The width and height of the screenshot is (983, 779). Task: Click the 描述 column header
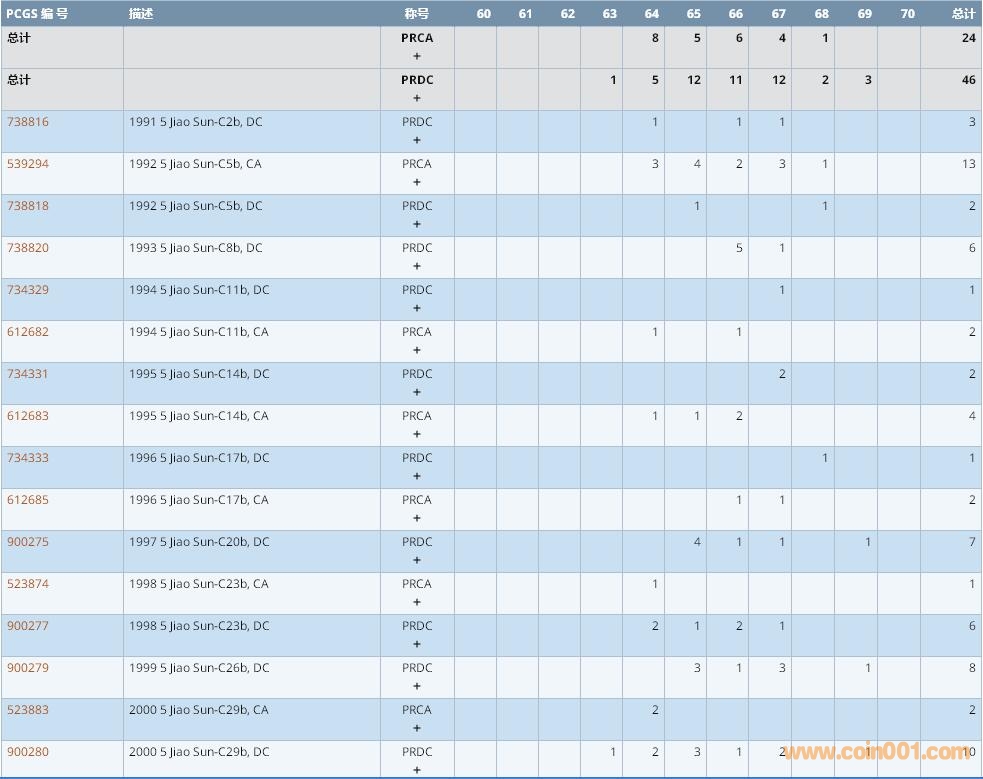click(x=141, y=14)
